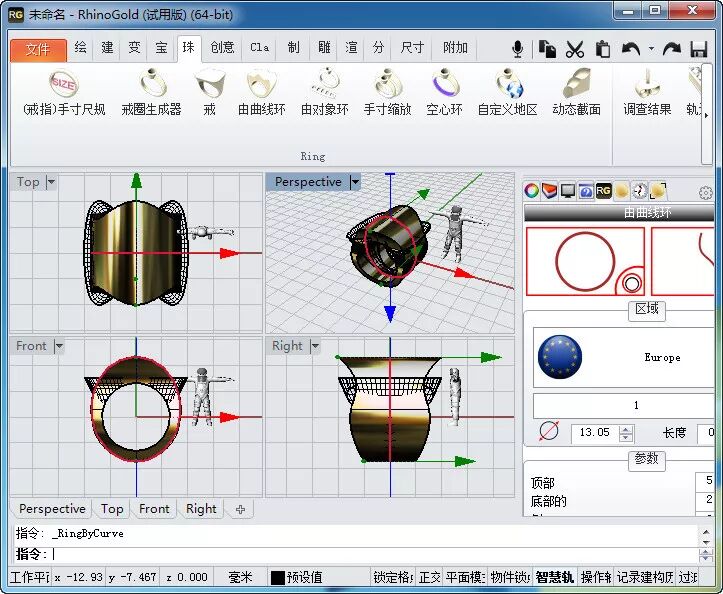The height and width of the screenshot is (594, 723).
Task: Open the 手寸缩放 ring resize tool
Action: click(x=387, y=93)
